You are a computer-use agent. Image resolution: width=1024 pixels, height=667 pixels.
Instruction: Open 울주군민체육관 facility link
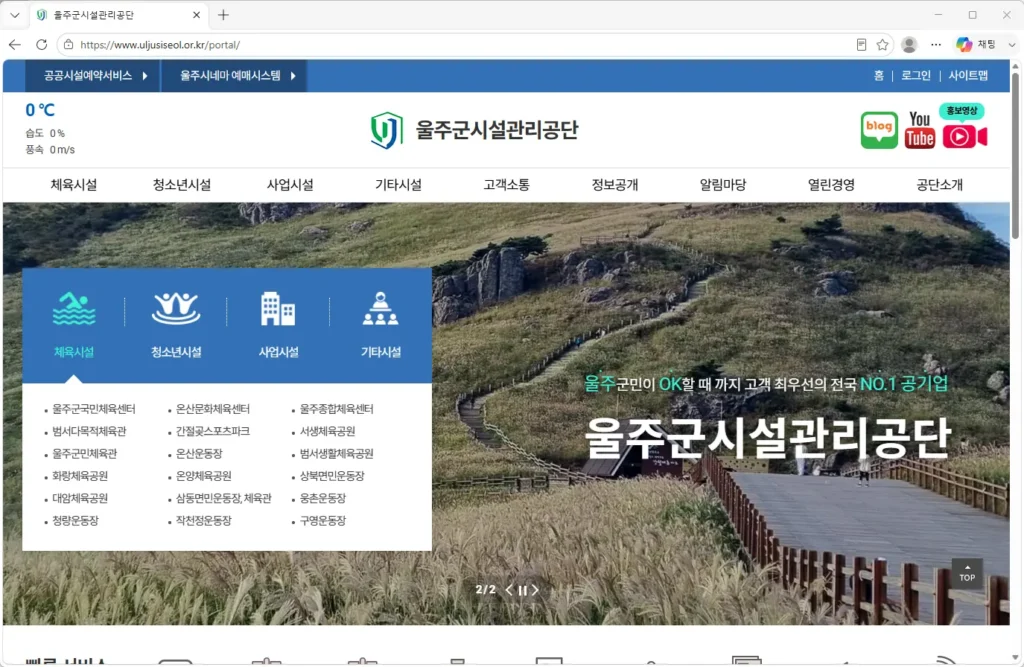click(84, 453)
